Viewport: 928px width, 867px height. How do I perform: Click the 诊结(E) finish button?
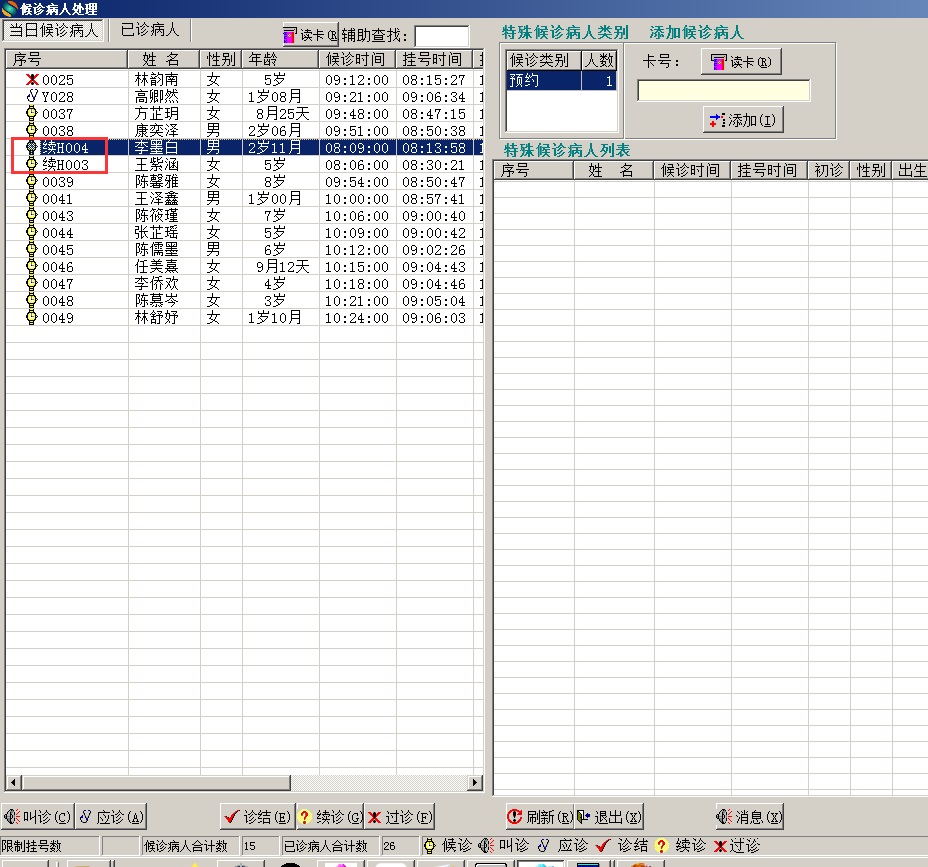tap(257, 817)
